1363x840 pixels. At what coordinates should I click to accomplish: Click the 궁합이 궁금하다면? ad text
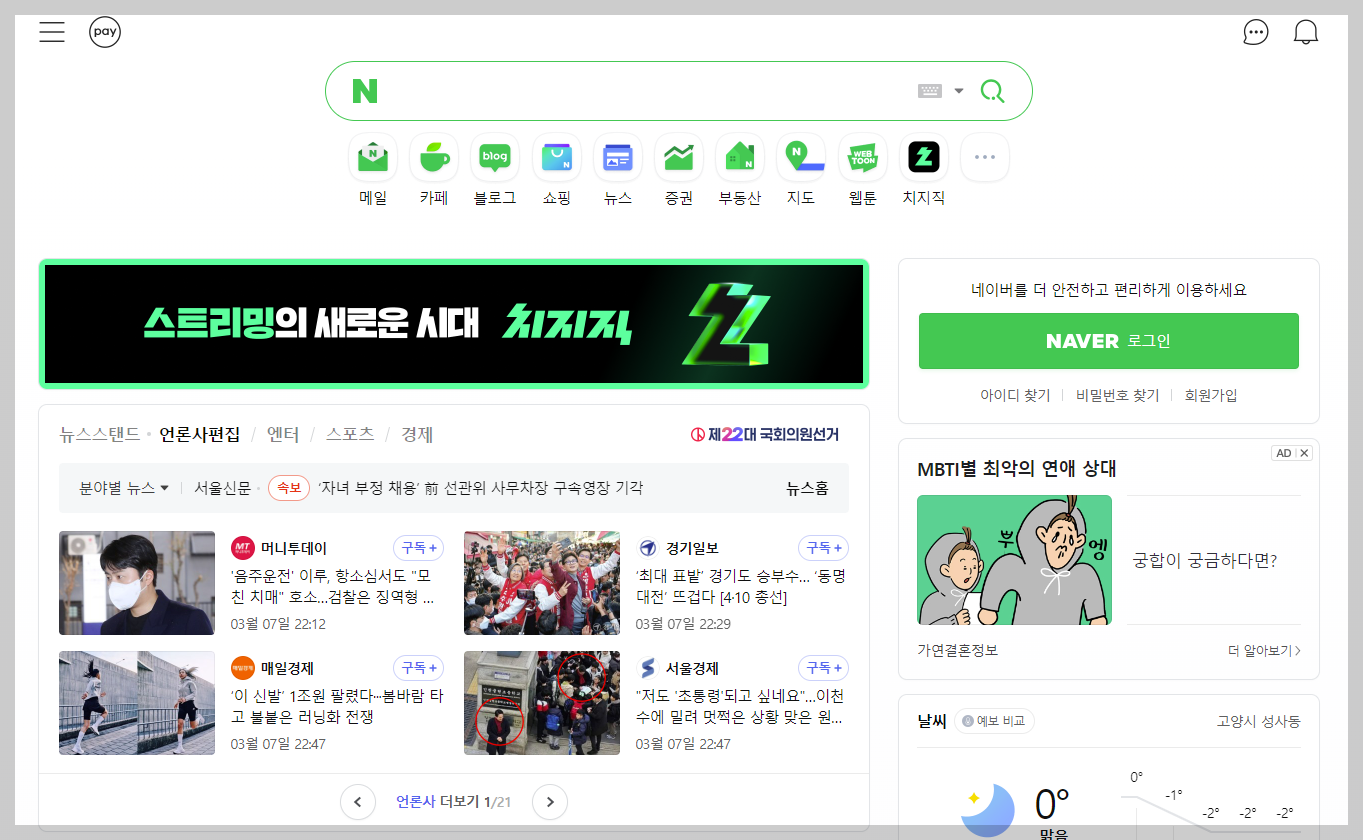click(x=1205, y=560)
